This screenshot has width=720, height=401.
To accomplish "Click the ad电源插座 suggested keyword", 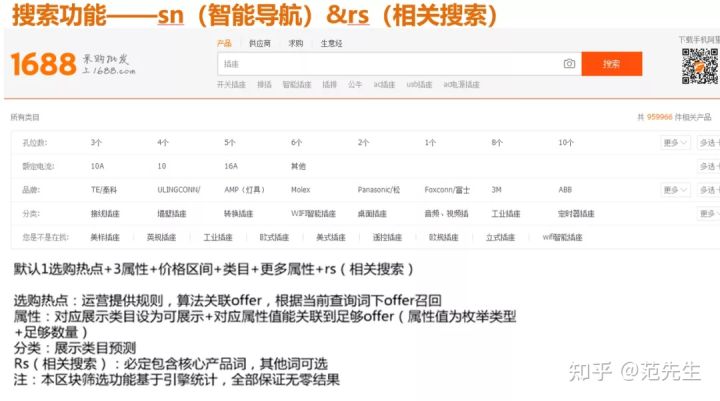I will 461,85.
